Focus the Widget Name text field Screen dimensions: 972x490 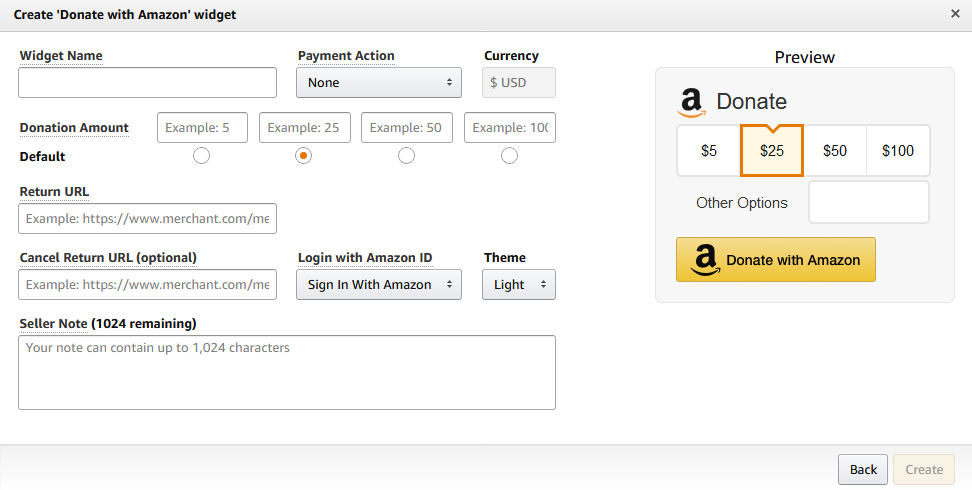(147, 82)
